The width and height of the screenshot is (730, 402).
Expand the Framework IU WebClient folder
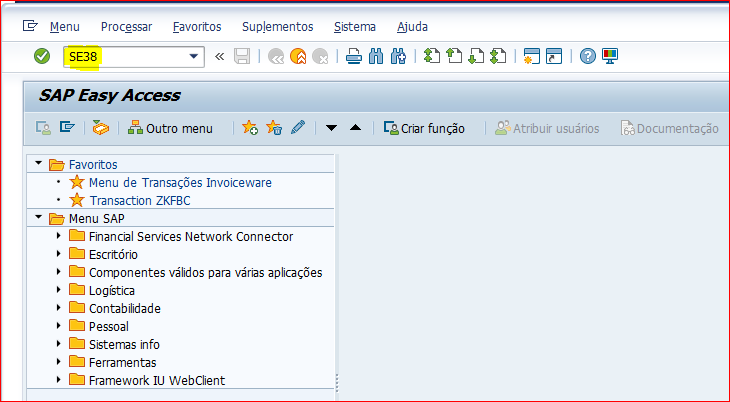pyautogui.click(x=59, y=380)
